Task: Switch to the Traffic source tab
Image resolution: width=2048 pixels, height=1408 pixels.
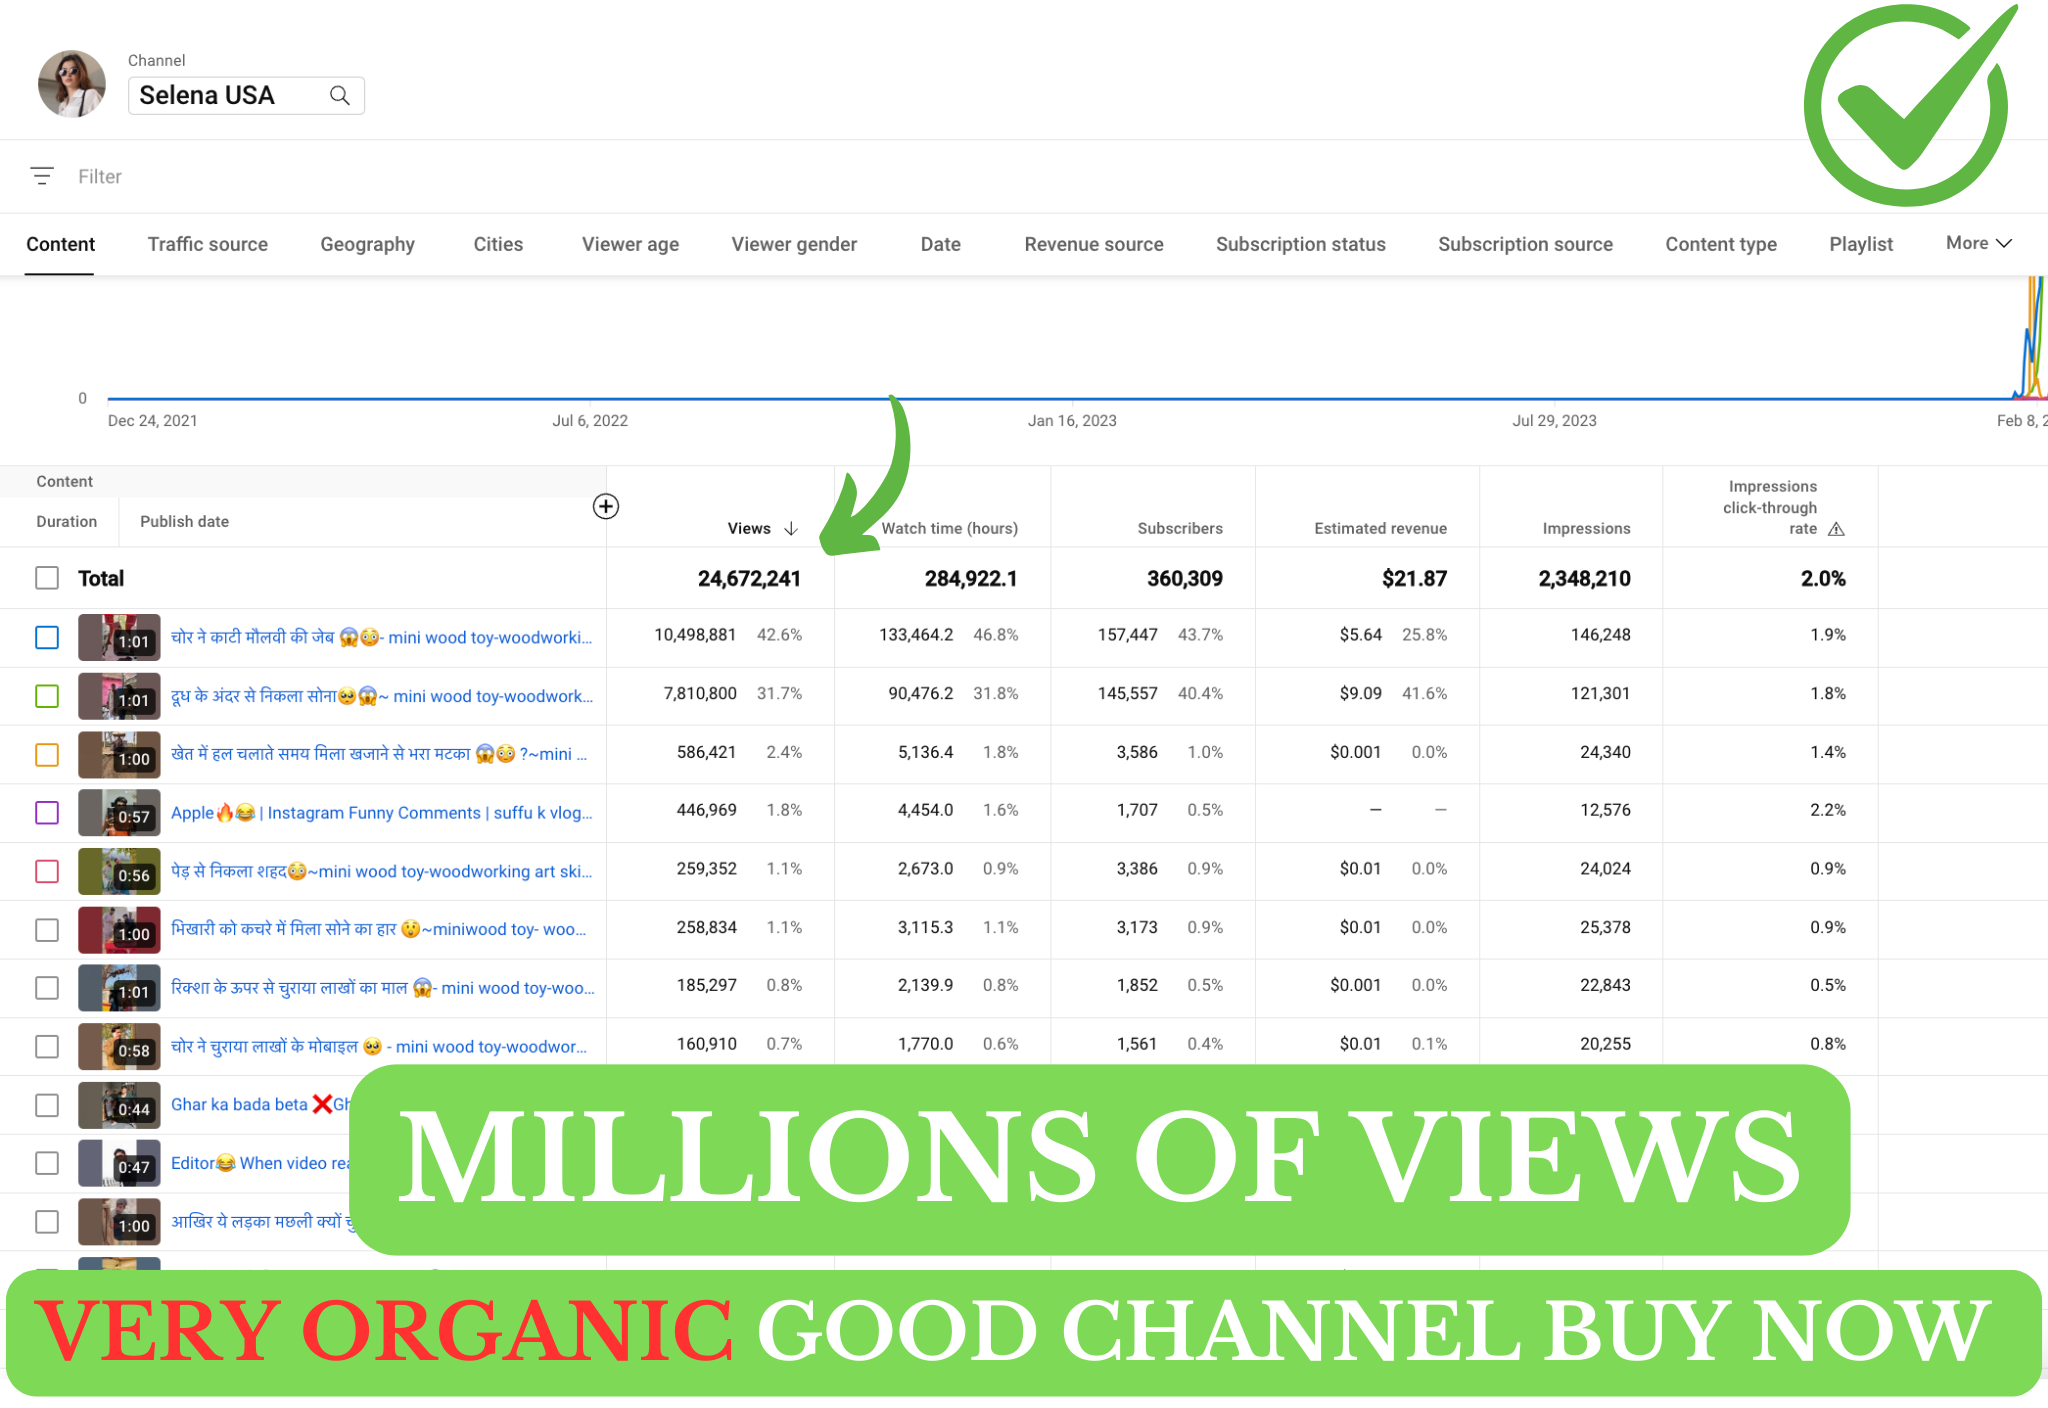Action: (207, 244)
